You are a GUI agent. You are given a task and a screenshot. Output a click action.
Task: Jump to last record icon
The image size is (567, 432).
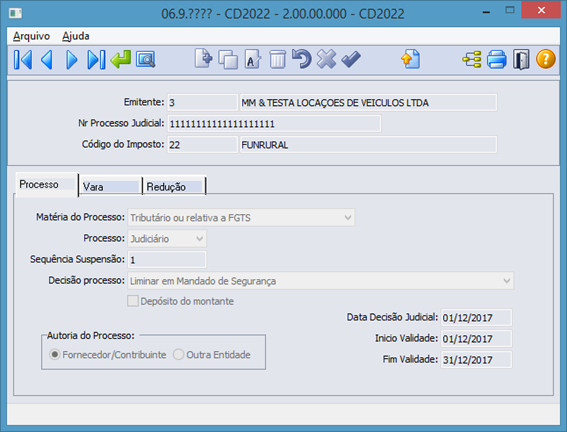(96, 60)
